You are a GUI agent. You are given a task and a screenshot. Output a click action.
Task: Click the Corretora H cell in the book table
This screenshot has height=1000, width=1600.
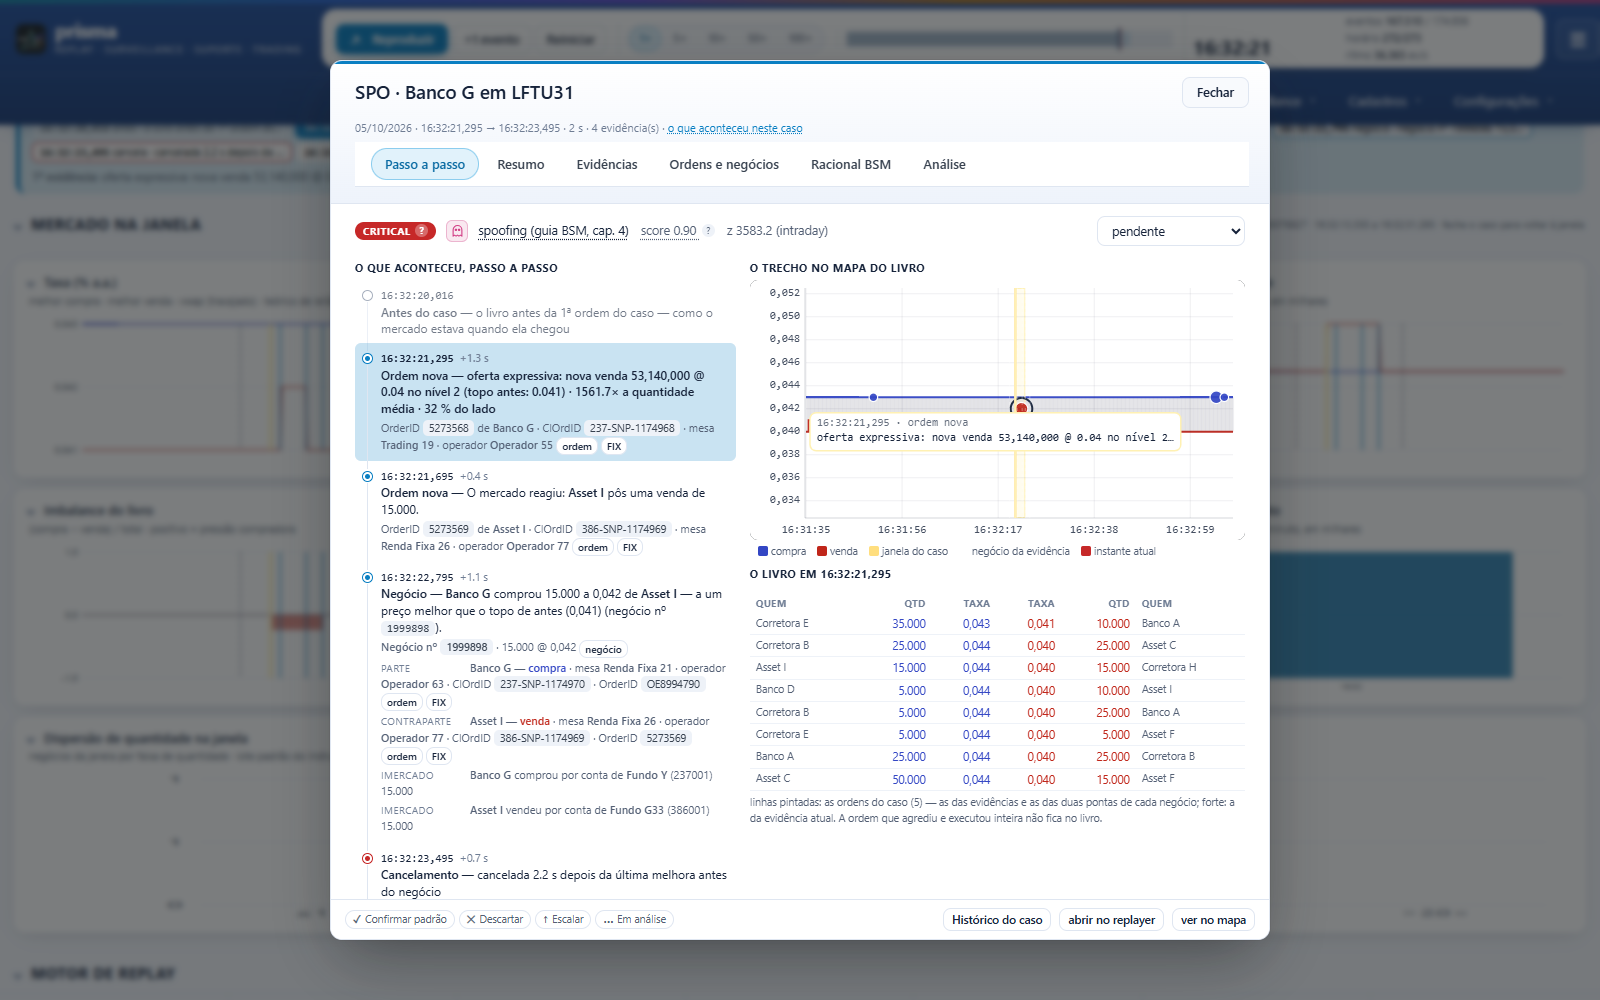pyautogui.click(x=1169, y=667)
